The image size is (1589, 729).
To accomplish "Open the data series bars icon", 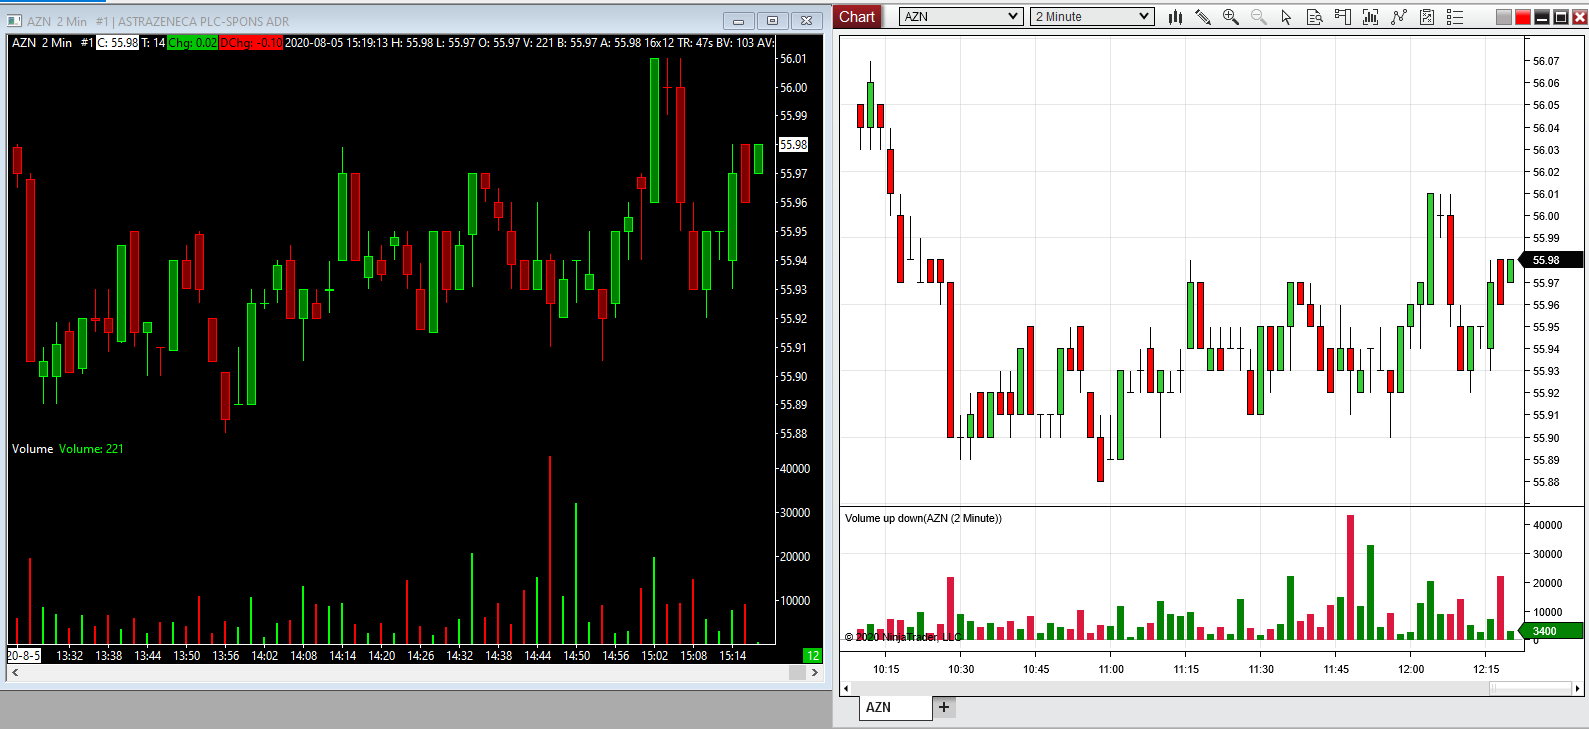I will tap(1370, 17).
